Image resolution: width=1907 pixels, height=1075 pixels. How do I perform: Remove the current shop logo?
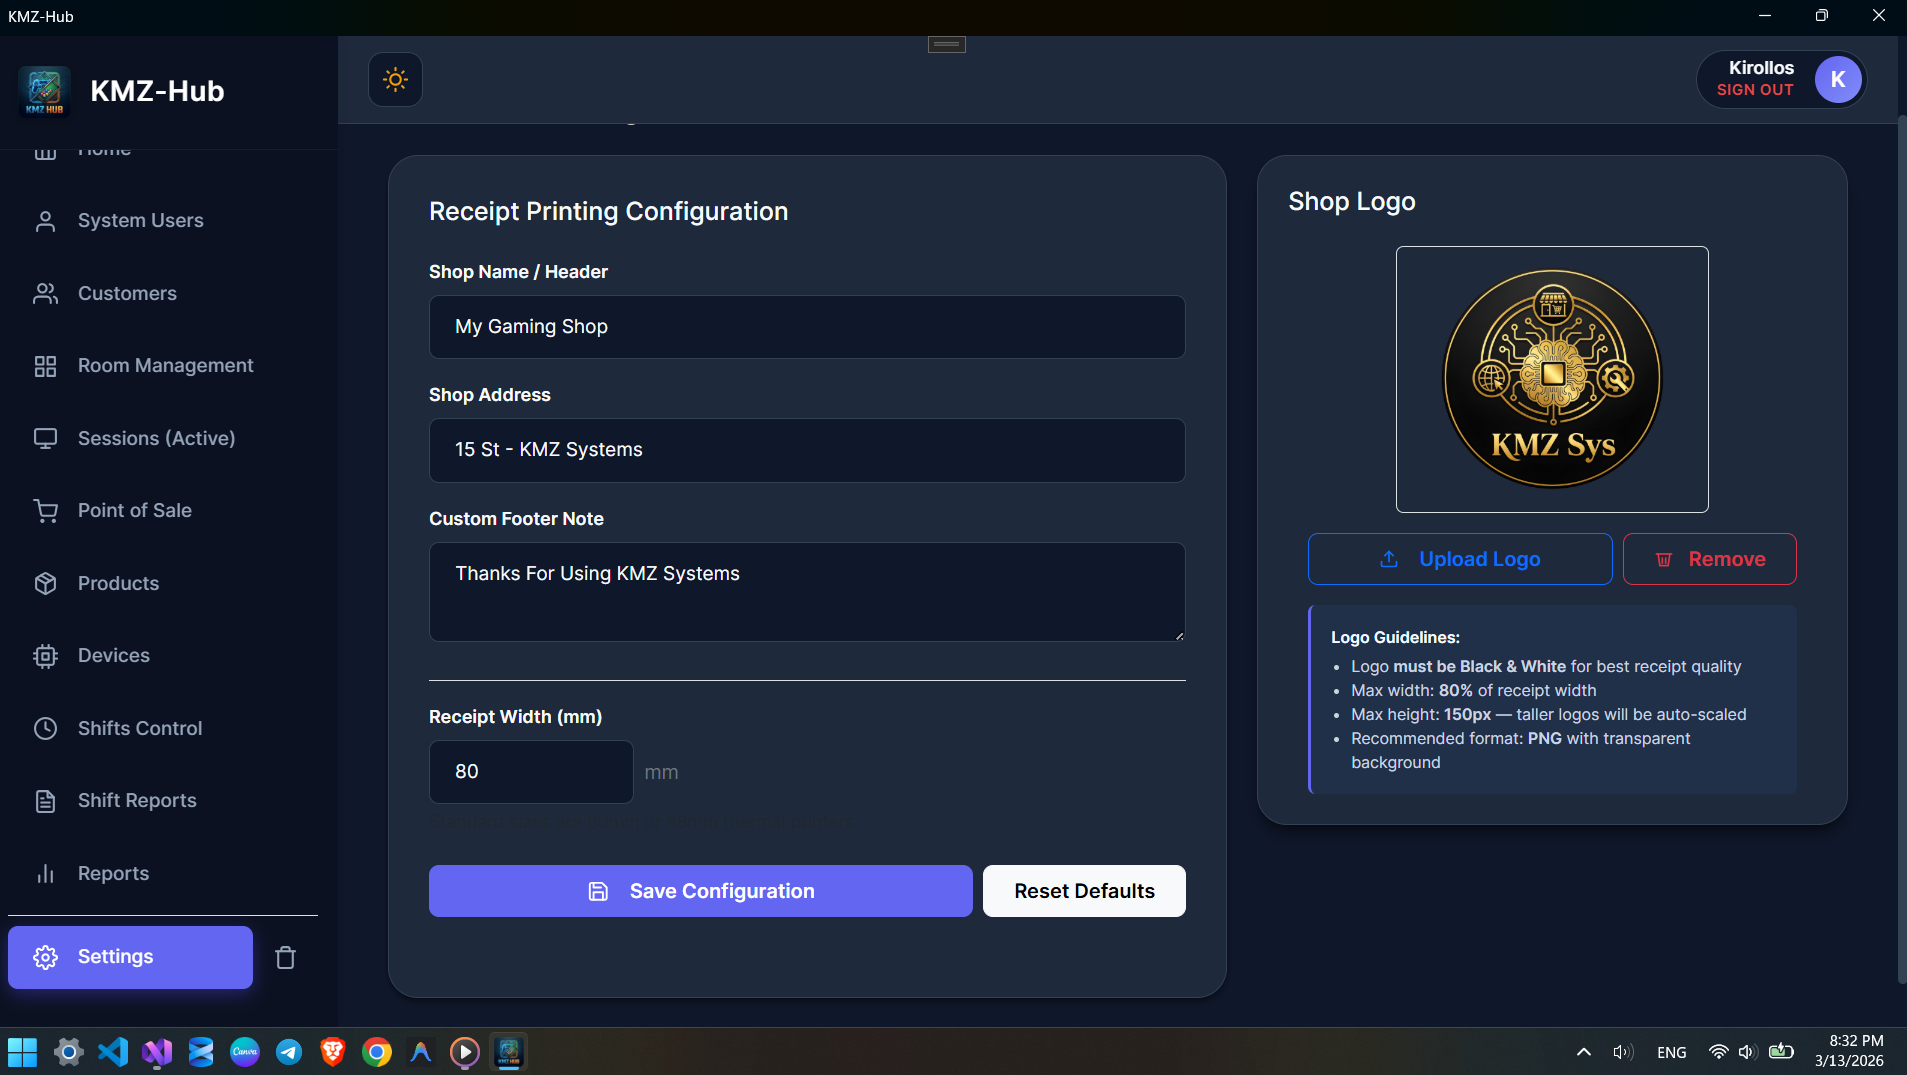(x=1709, y=559)
